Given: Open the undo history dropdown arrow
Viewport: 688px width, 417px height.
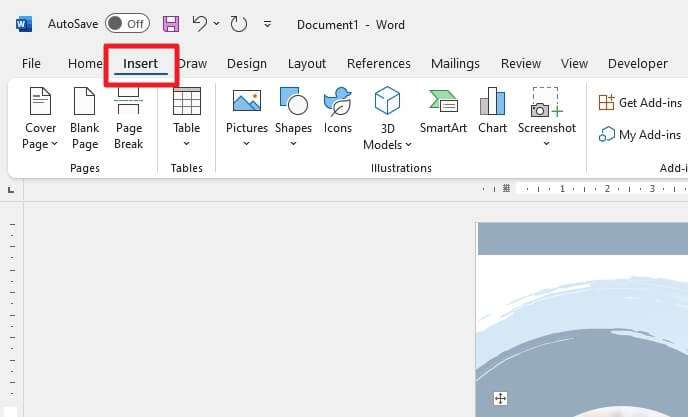Looking at the screenshot, I should tap(217, 23).
